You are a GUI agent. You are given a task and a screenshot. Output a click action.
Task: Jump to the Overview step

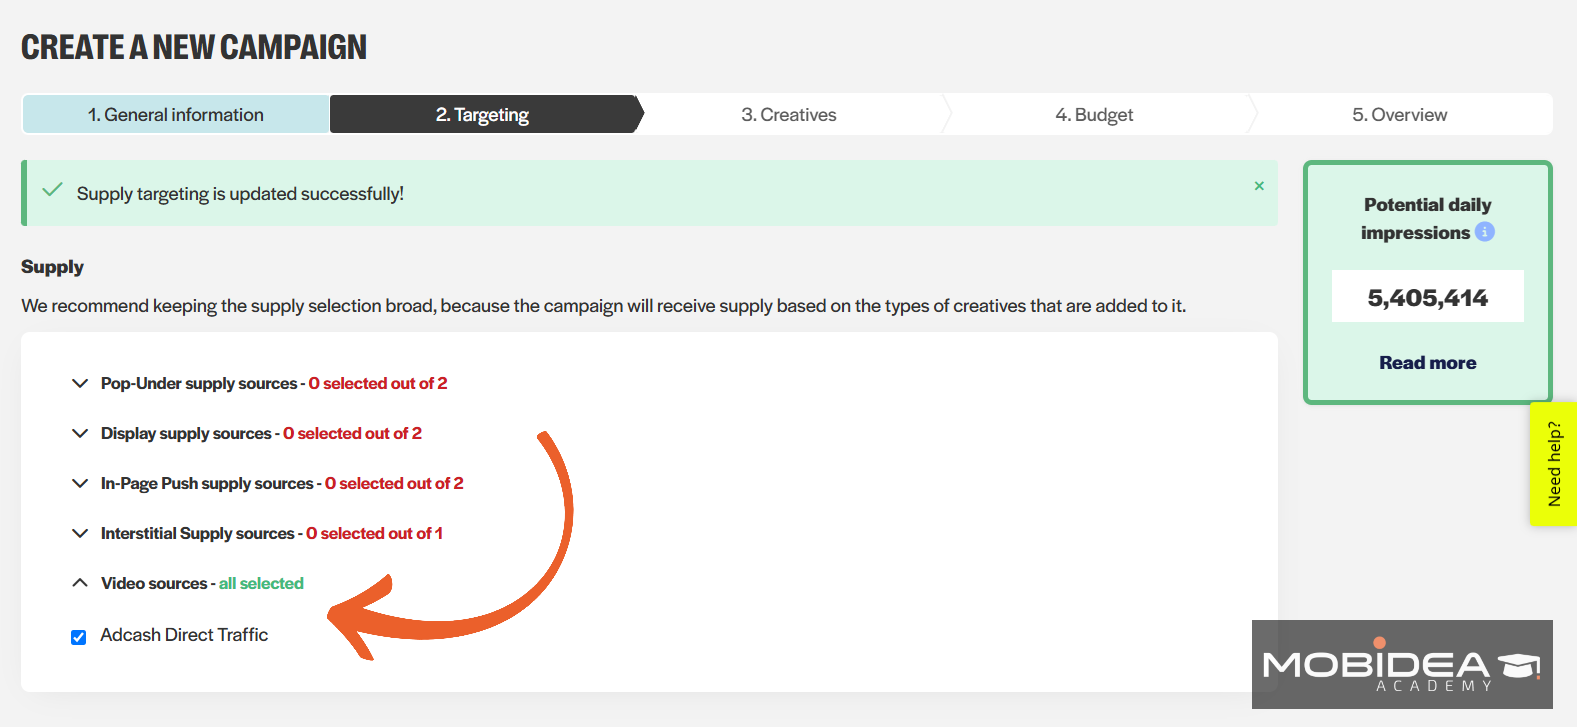point(1400,114)
